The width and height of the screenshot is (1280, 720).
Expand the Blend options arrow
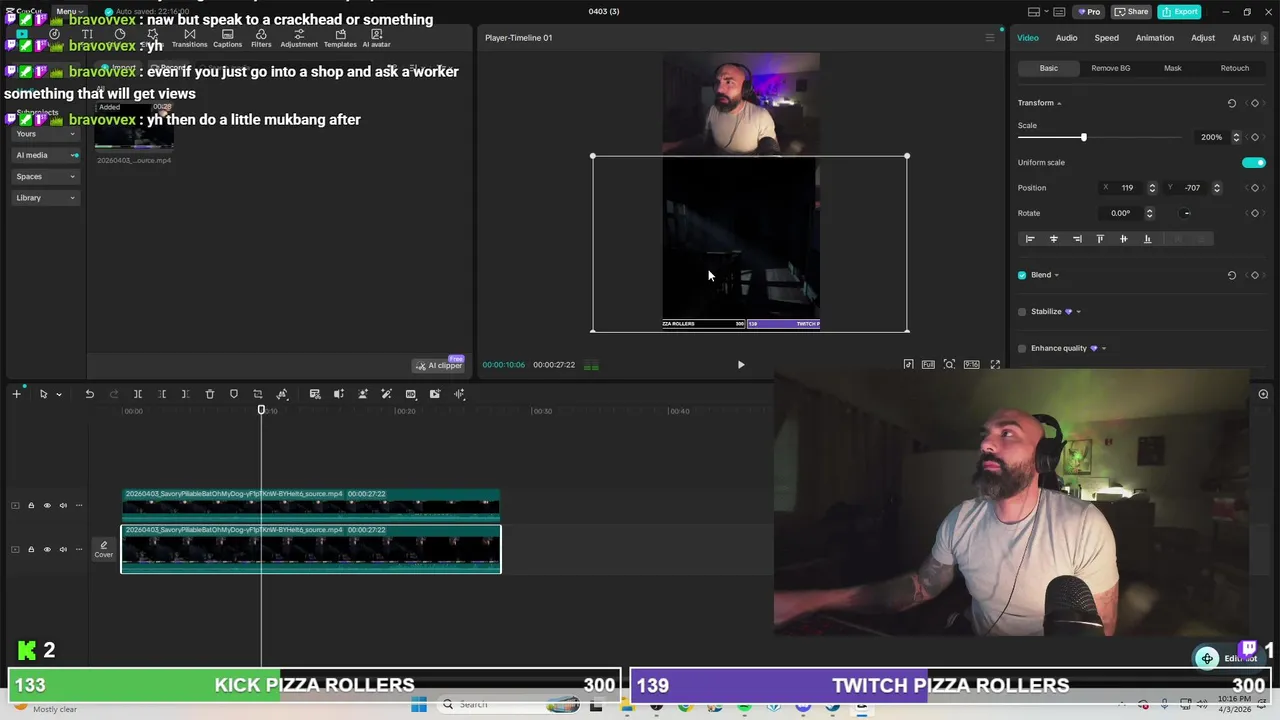click(1056, 275)
